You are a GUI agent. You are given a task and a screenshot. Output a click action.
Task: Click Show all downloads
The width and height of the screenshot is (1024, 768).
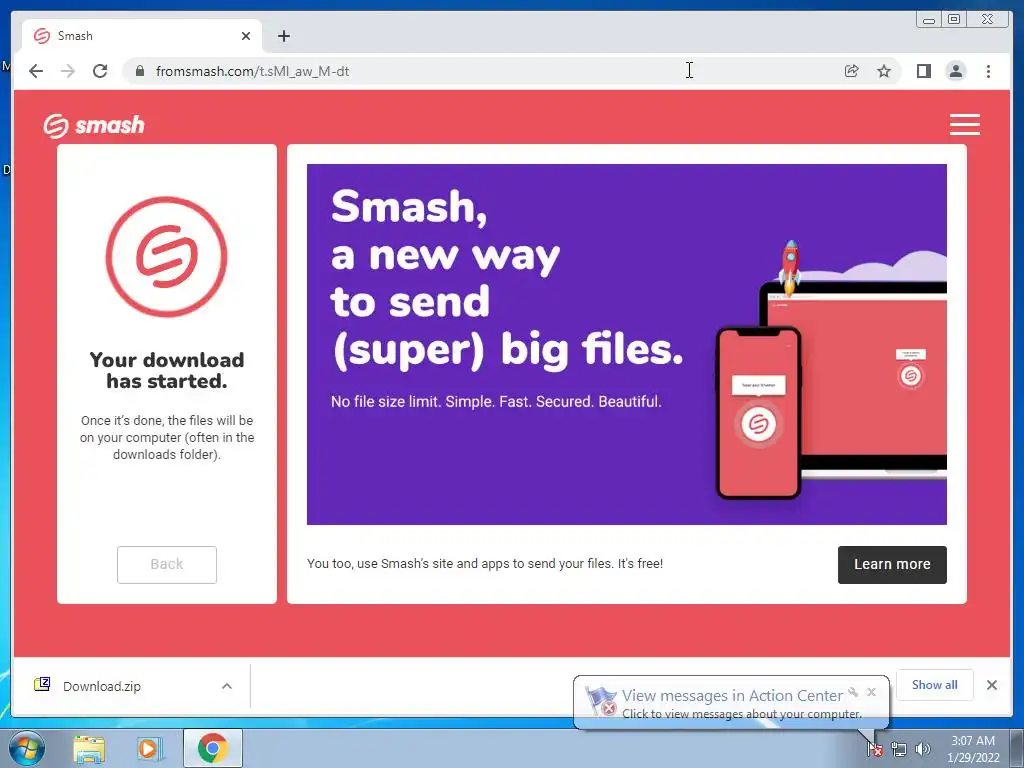point(935,684)
